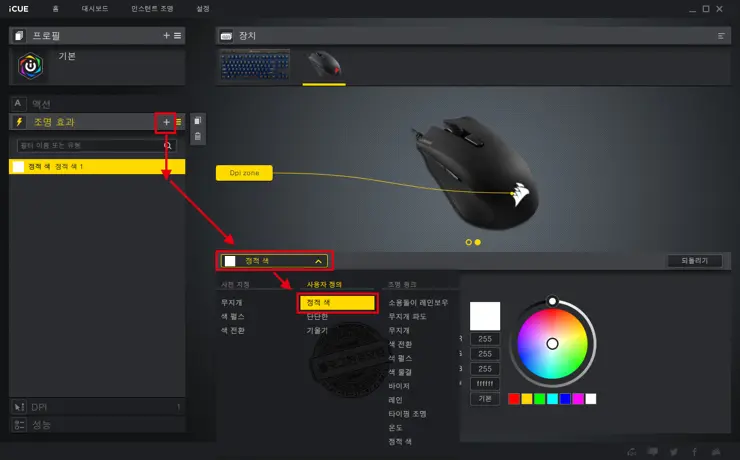
Task: Choose 타이핑 조명 lighting link effect
Action: coord(407,414)
